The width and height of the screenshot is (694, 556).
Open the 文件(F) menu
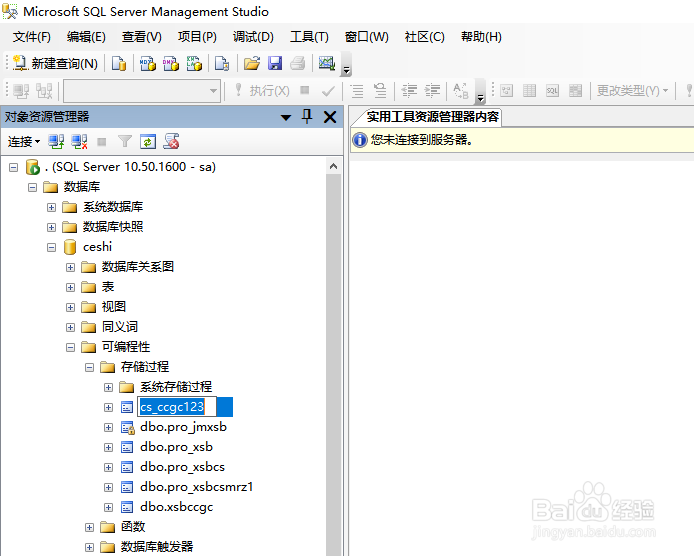coord(31,37)
